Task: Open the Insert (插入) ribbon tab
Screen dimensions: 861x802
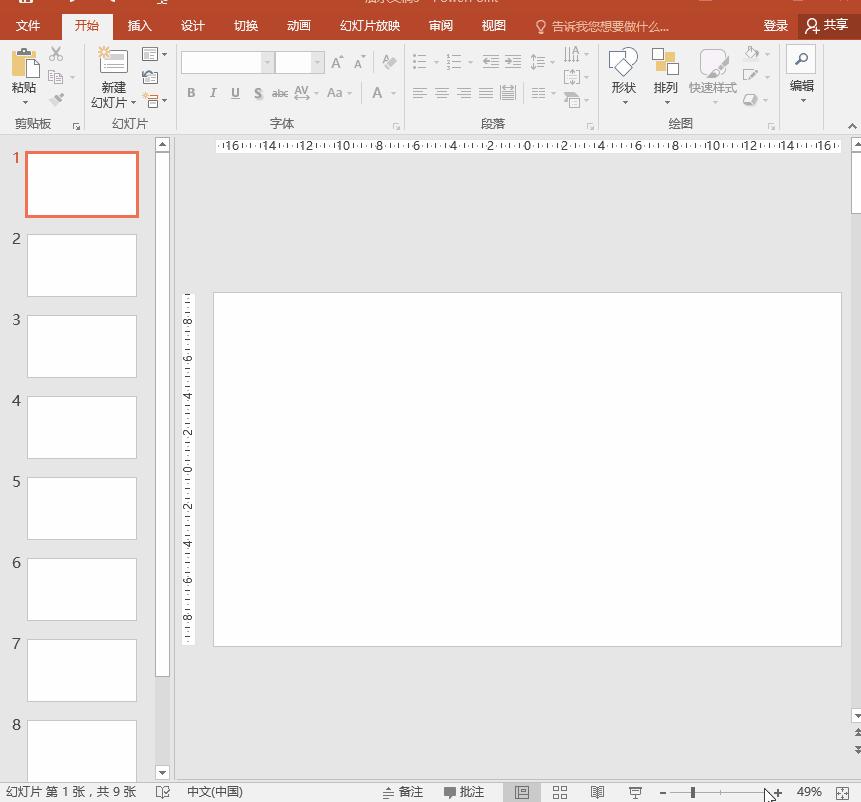Action: [140, 26]
